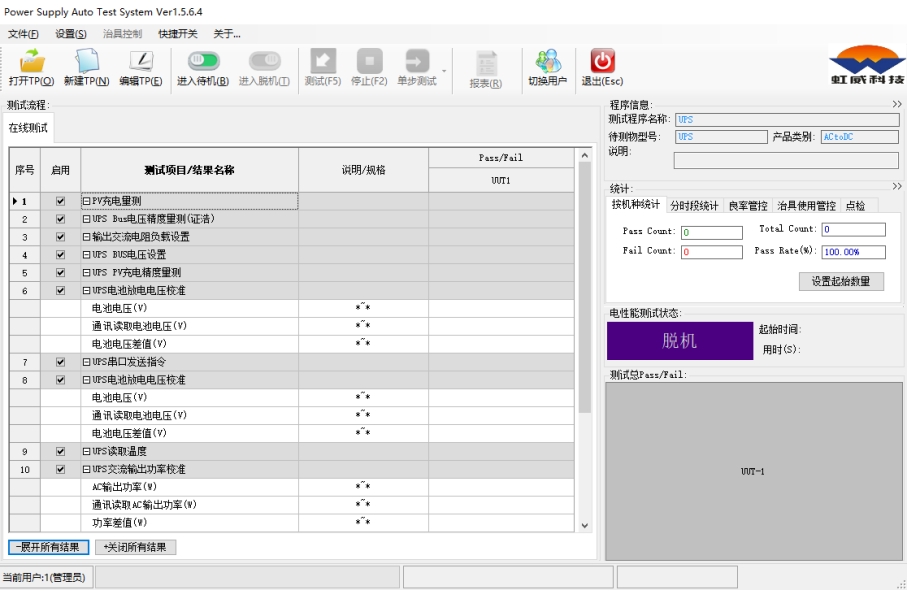
Task: Click the purple 脱机 status box
Action: click(x=680, y=341)
